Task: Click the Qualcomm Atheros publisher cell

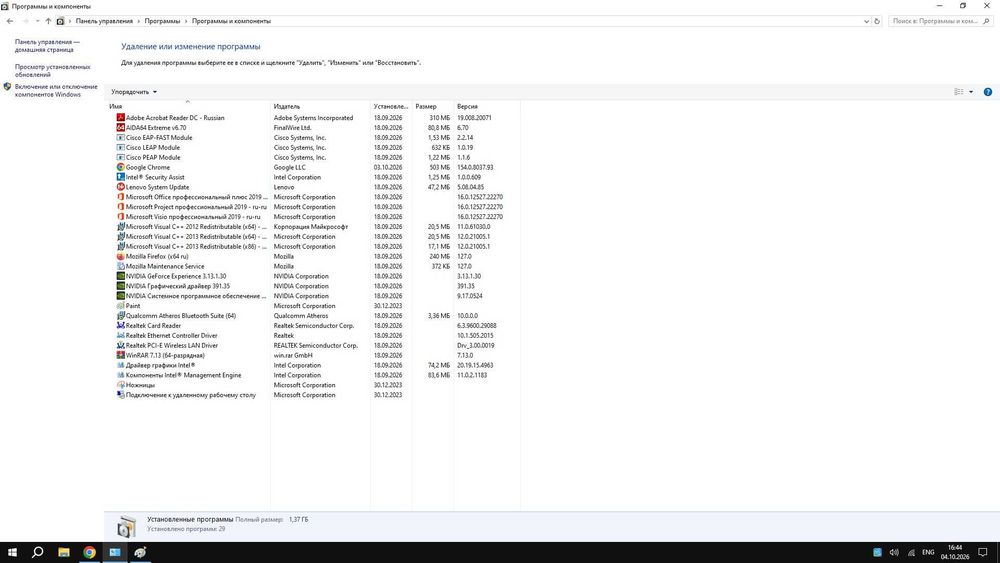Action: [301, 316]
